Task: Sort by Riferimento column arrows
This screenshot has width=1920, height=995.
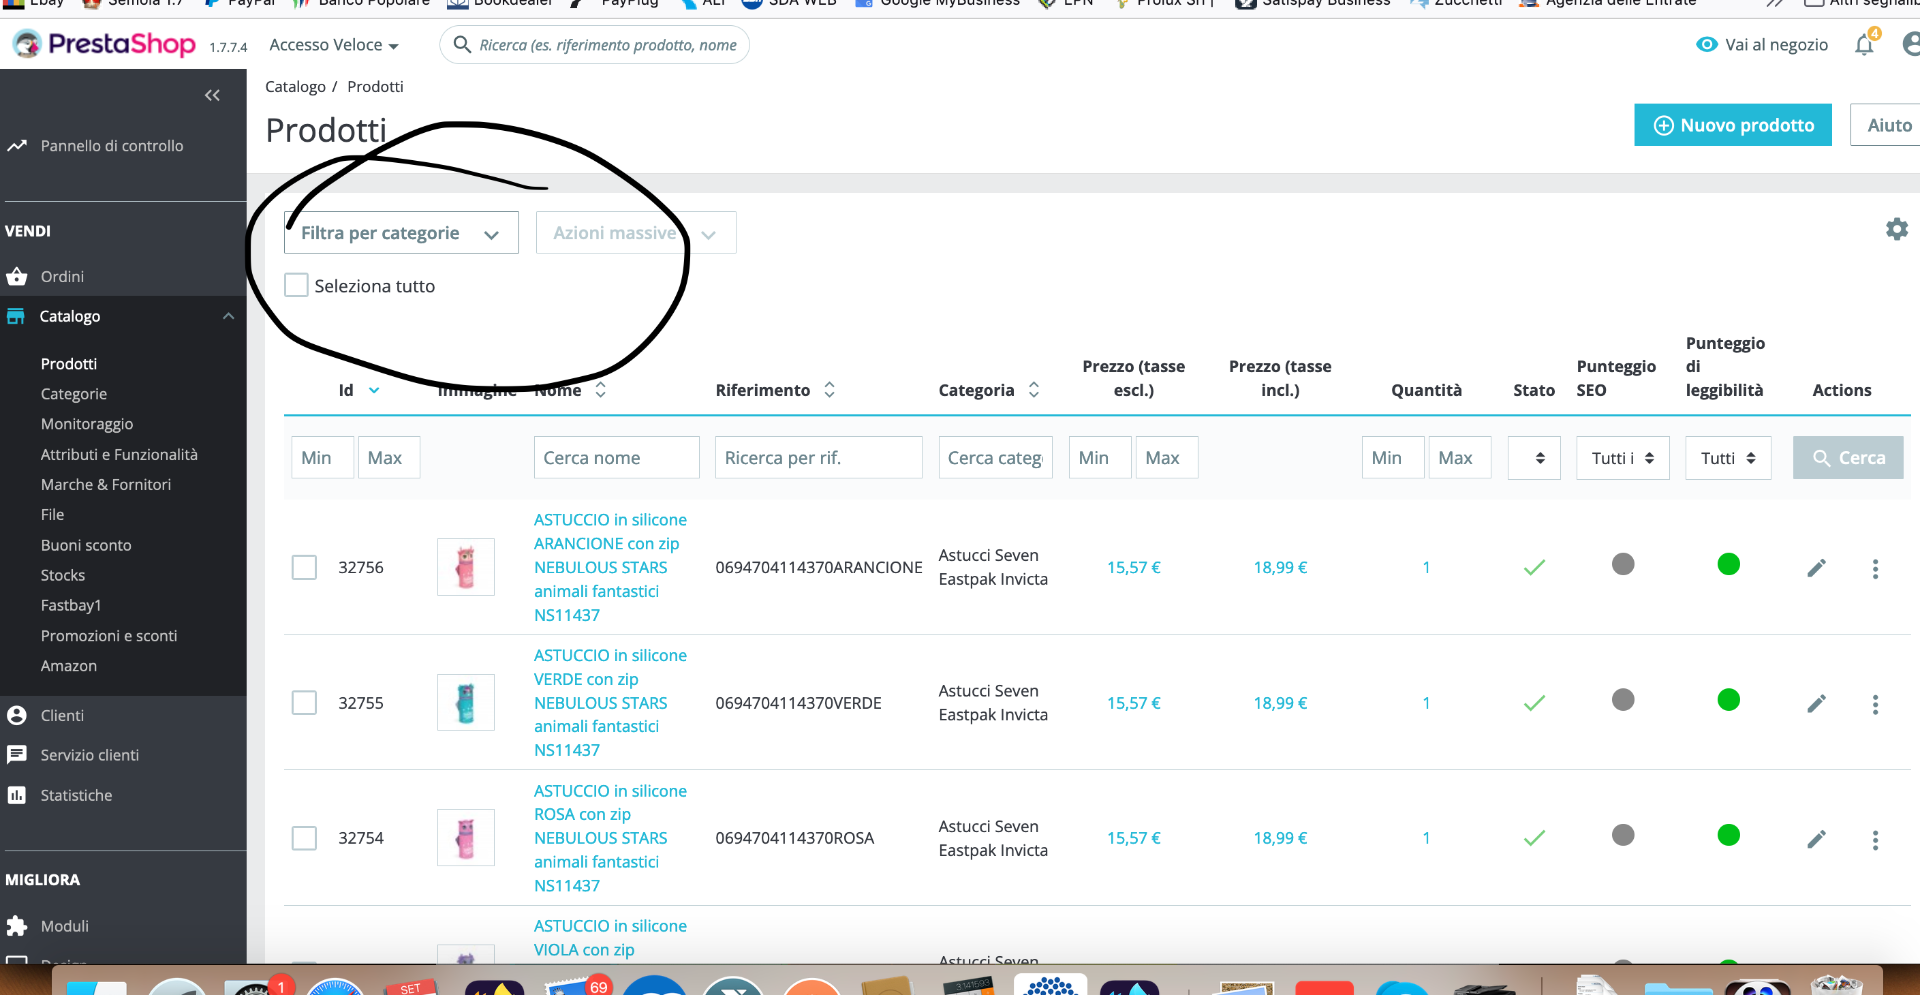Action: 829,390
